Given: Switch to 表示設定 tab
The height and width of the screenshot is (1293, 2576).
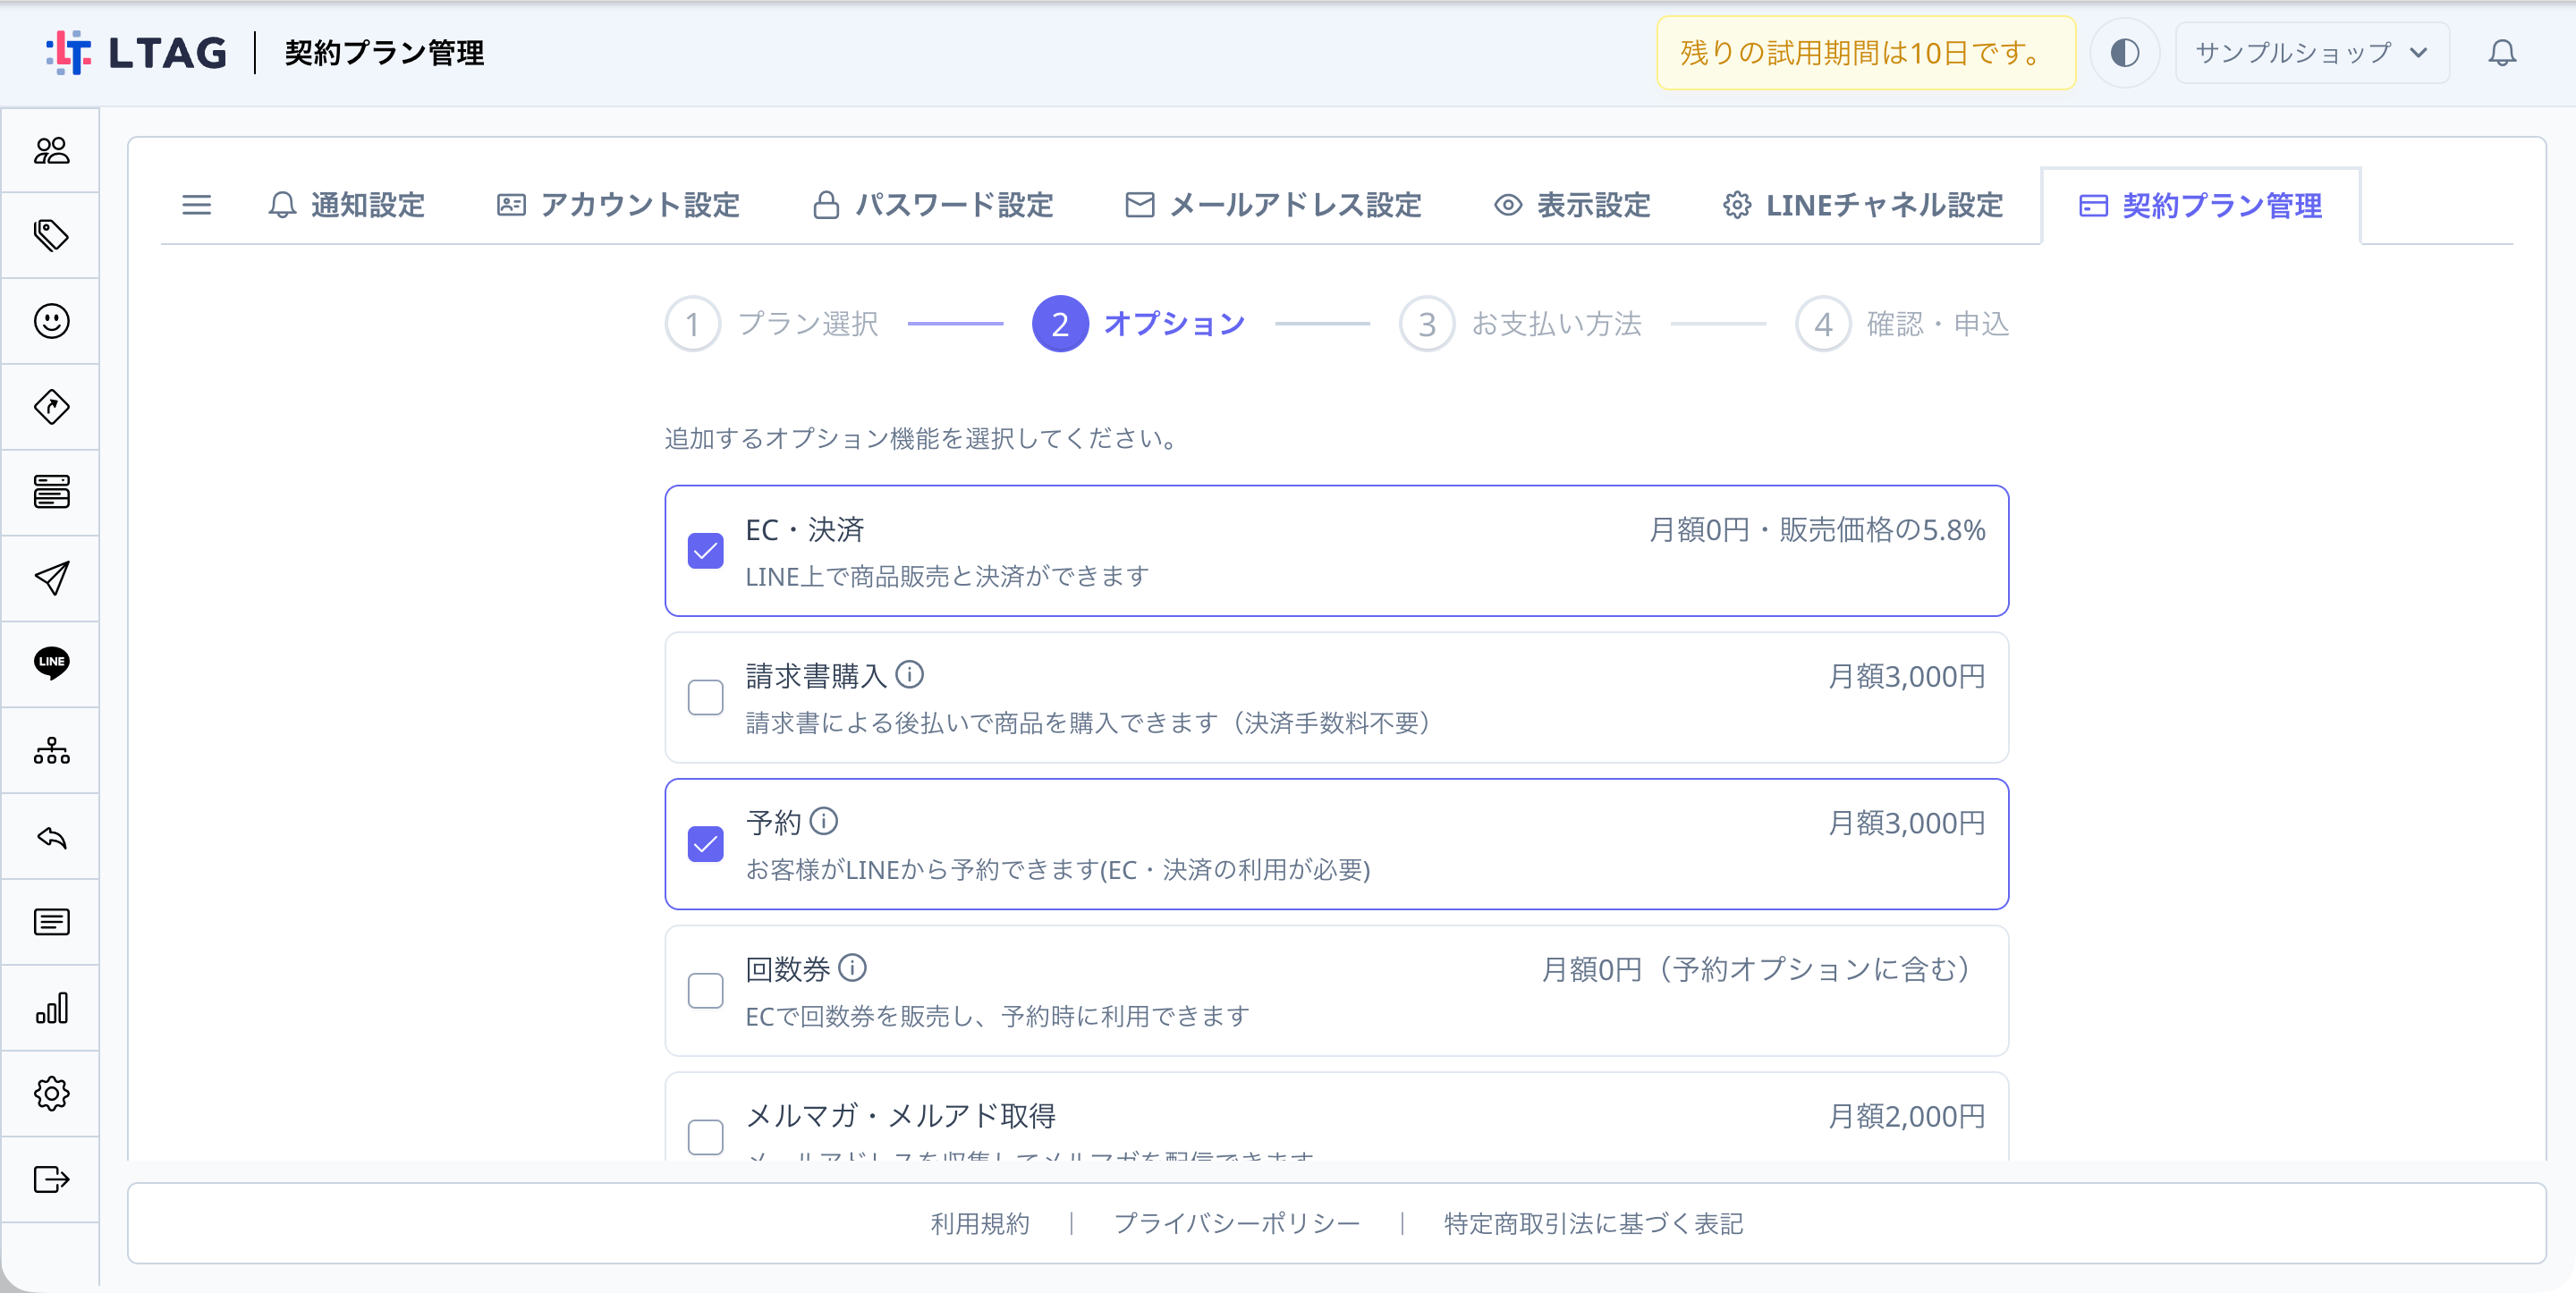Looking at the screenshot, I should [1572, 205].
